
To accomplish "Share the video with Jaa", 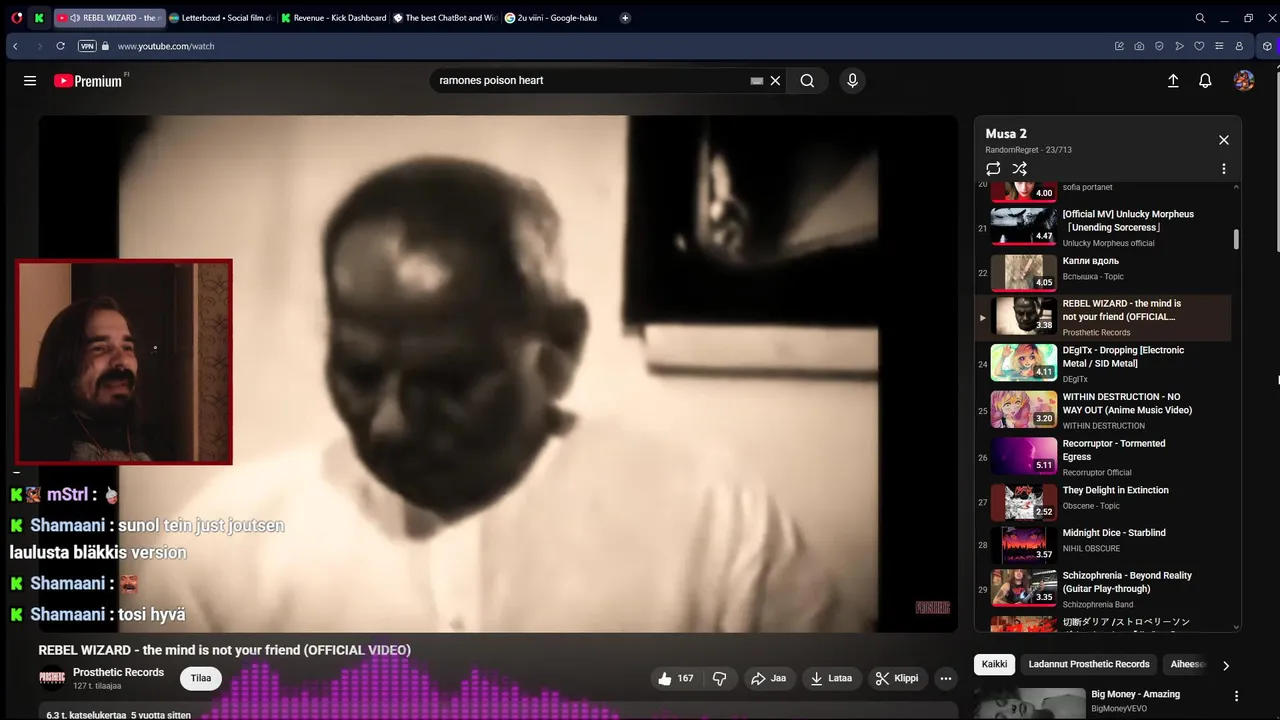I will pyautogui.click(x=768, y=678).
